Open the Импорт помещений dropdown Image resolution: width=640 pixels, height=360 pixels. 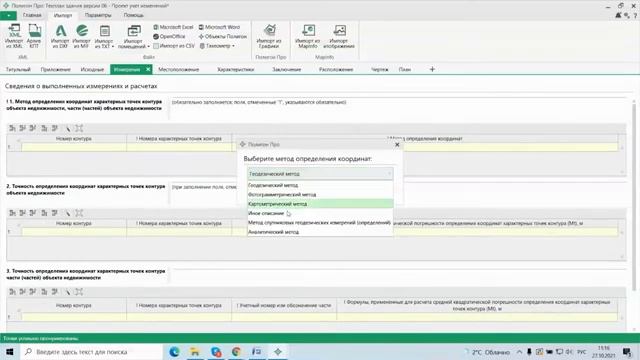click(x=133, y=36)
